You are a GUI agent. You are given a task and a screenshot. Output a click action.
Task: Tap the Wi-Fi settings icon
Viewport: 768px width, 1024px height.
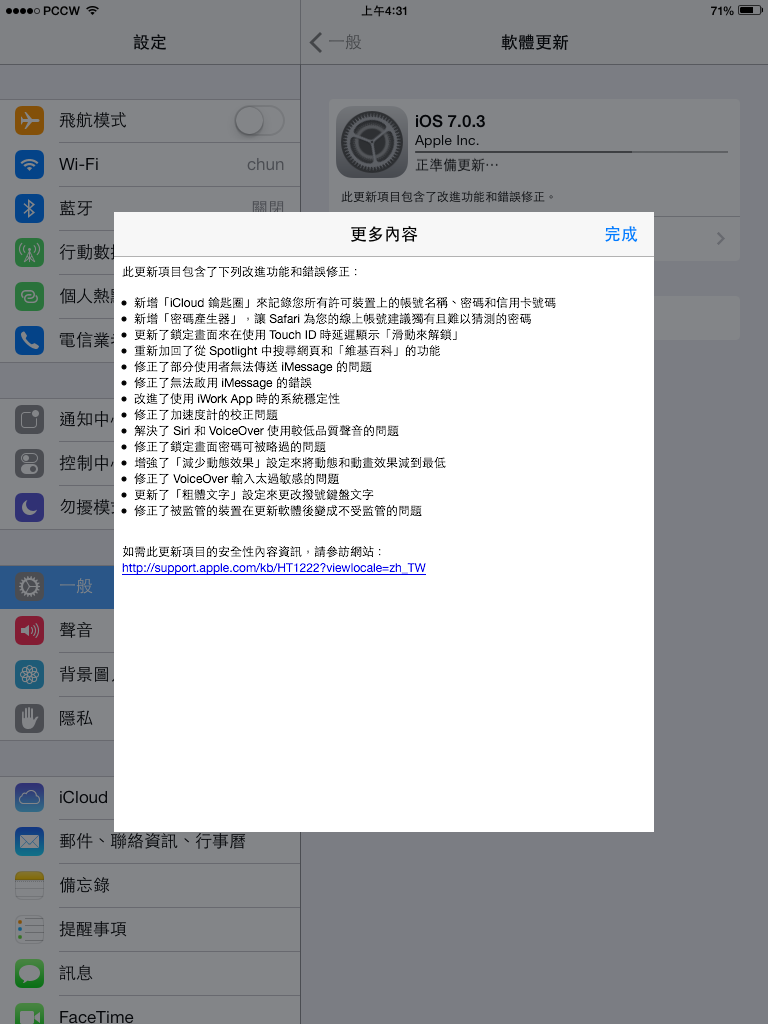click(29, 165)
